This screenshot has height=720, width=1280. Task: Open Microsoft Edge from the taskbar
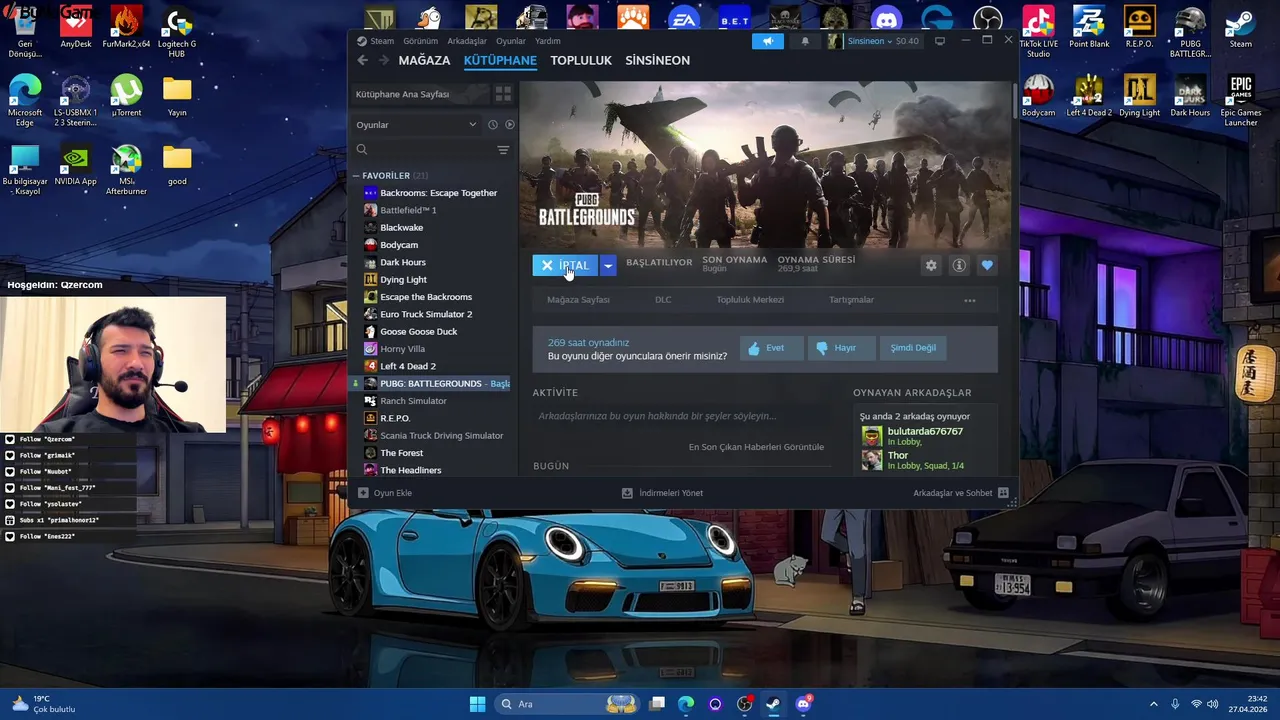[x=686, y=704]
